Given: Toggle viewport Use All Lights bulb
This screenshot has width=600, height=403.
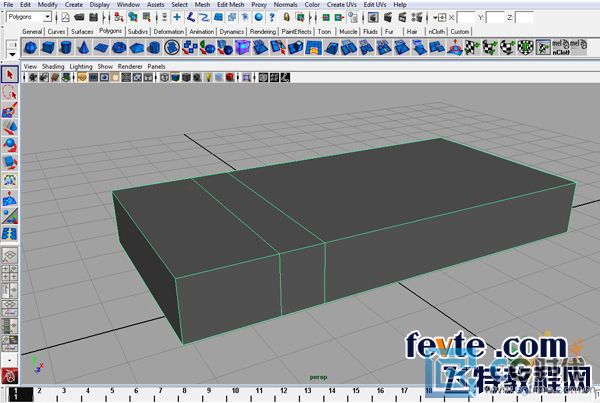Looking at the screenshot, I should tap(208, 78).
